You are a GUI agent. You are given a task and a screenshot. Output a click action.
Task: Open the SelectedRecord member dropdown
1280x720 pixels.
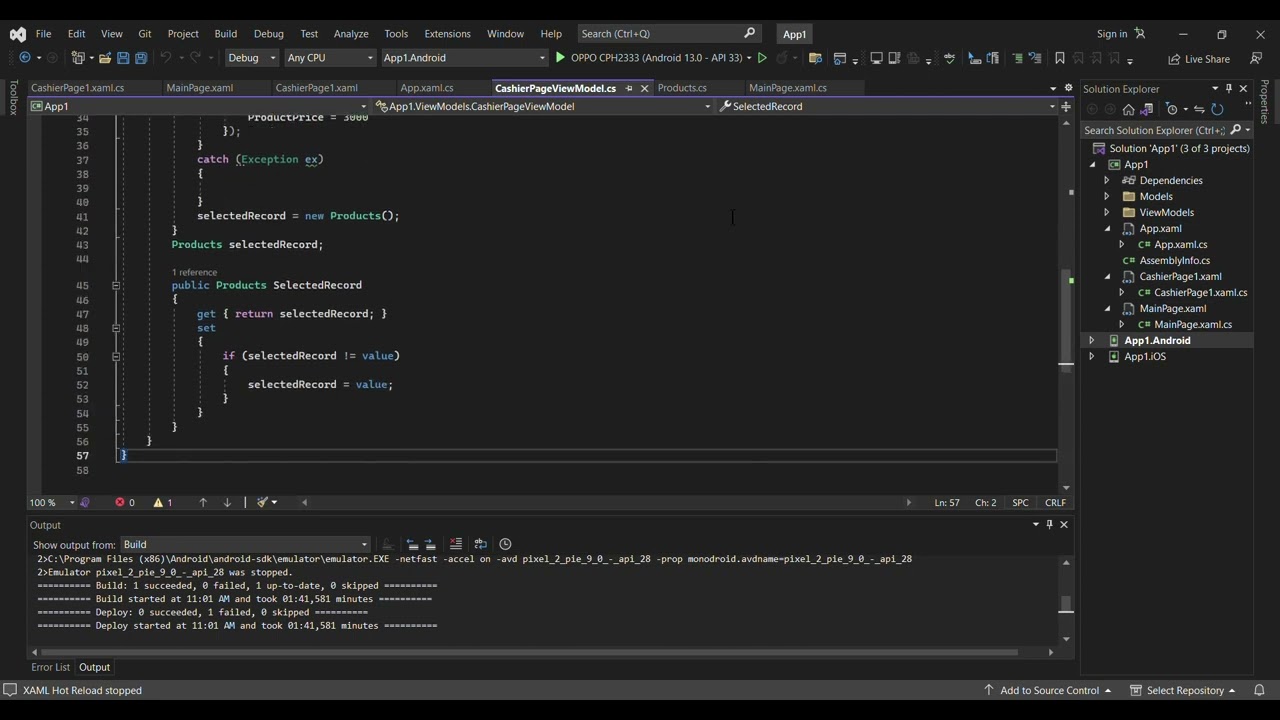tap(888, 106)
